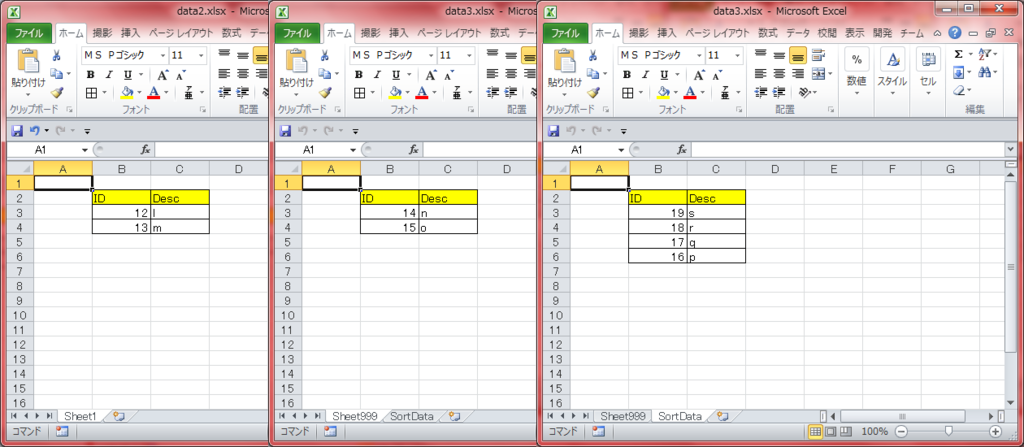Open Borders dropdown arrow in right window
1024x447 pixels.
[643, 93]
